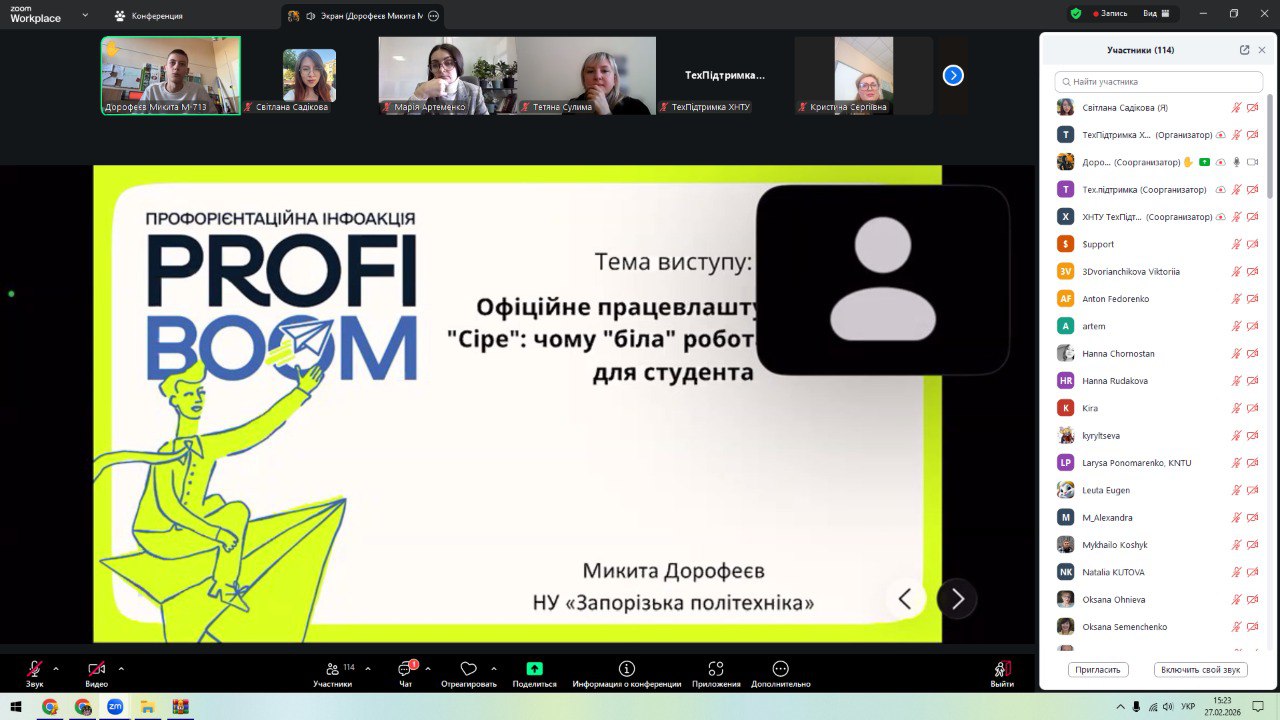Click the Leave (Выйти) meeting icon

(1001, 669)
